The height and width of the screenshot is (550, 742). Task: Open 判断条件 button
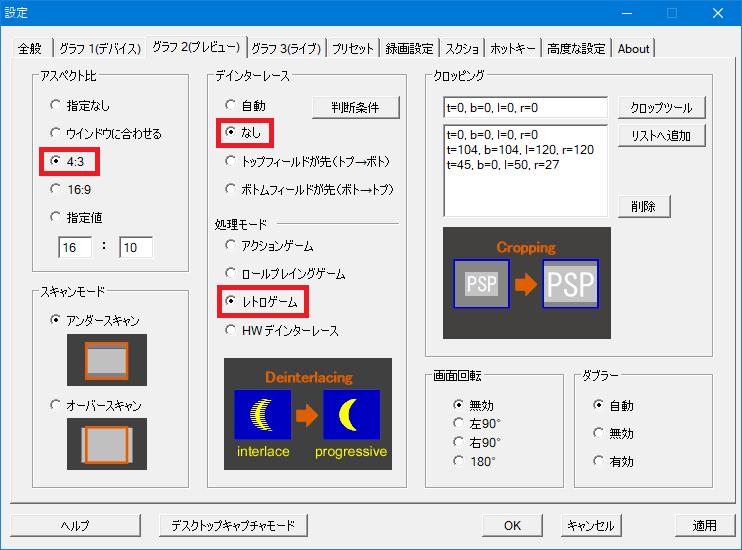coord(355,107)
